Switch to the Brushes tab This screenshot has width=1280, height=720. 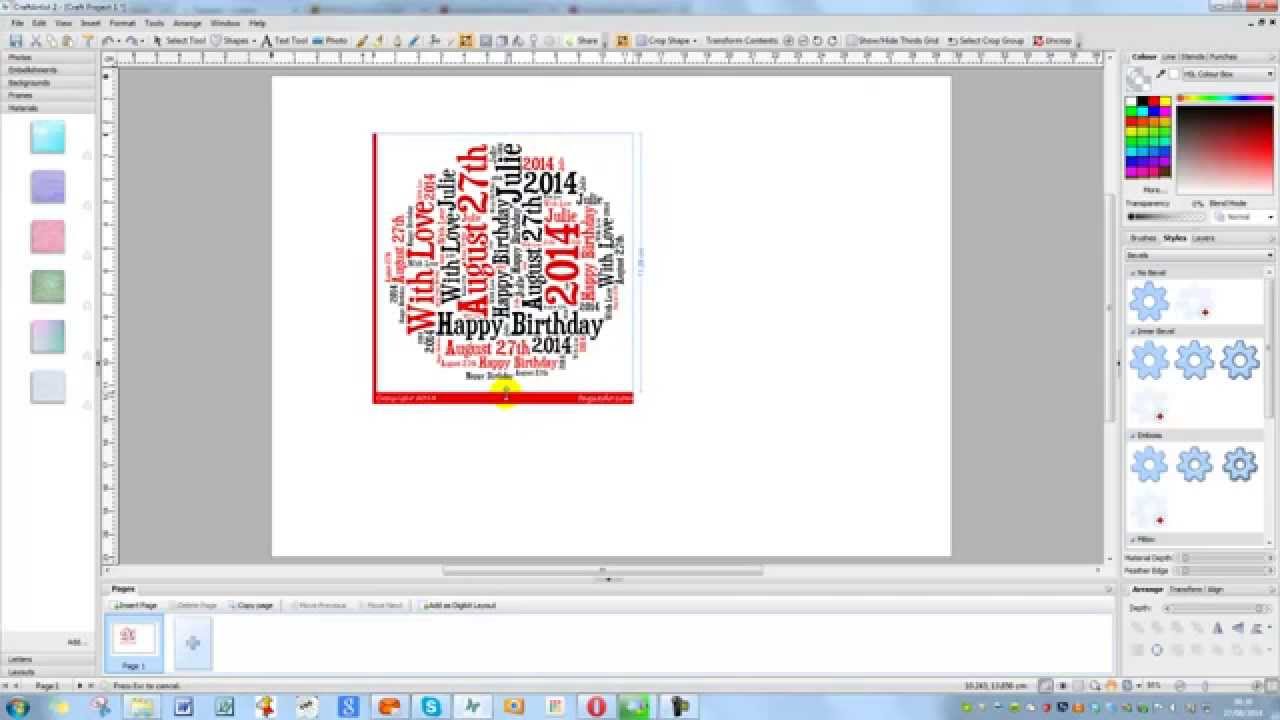1143,238
